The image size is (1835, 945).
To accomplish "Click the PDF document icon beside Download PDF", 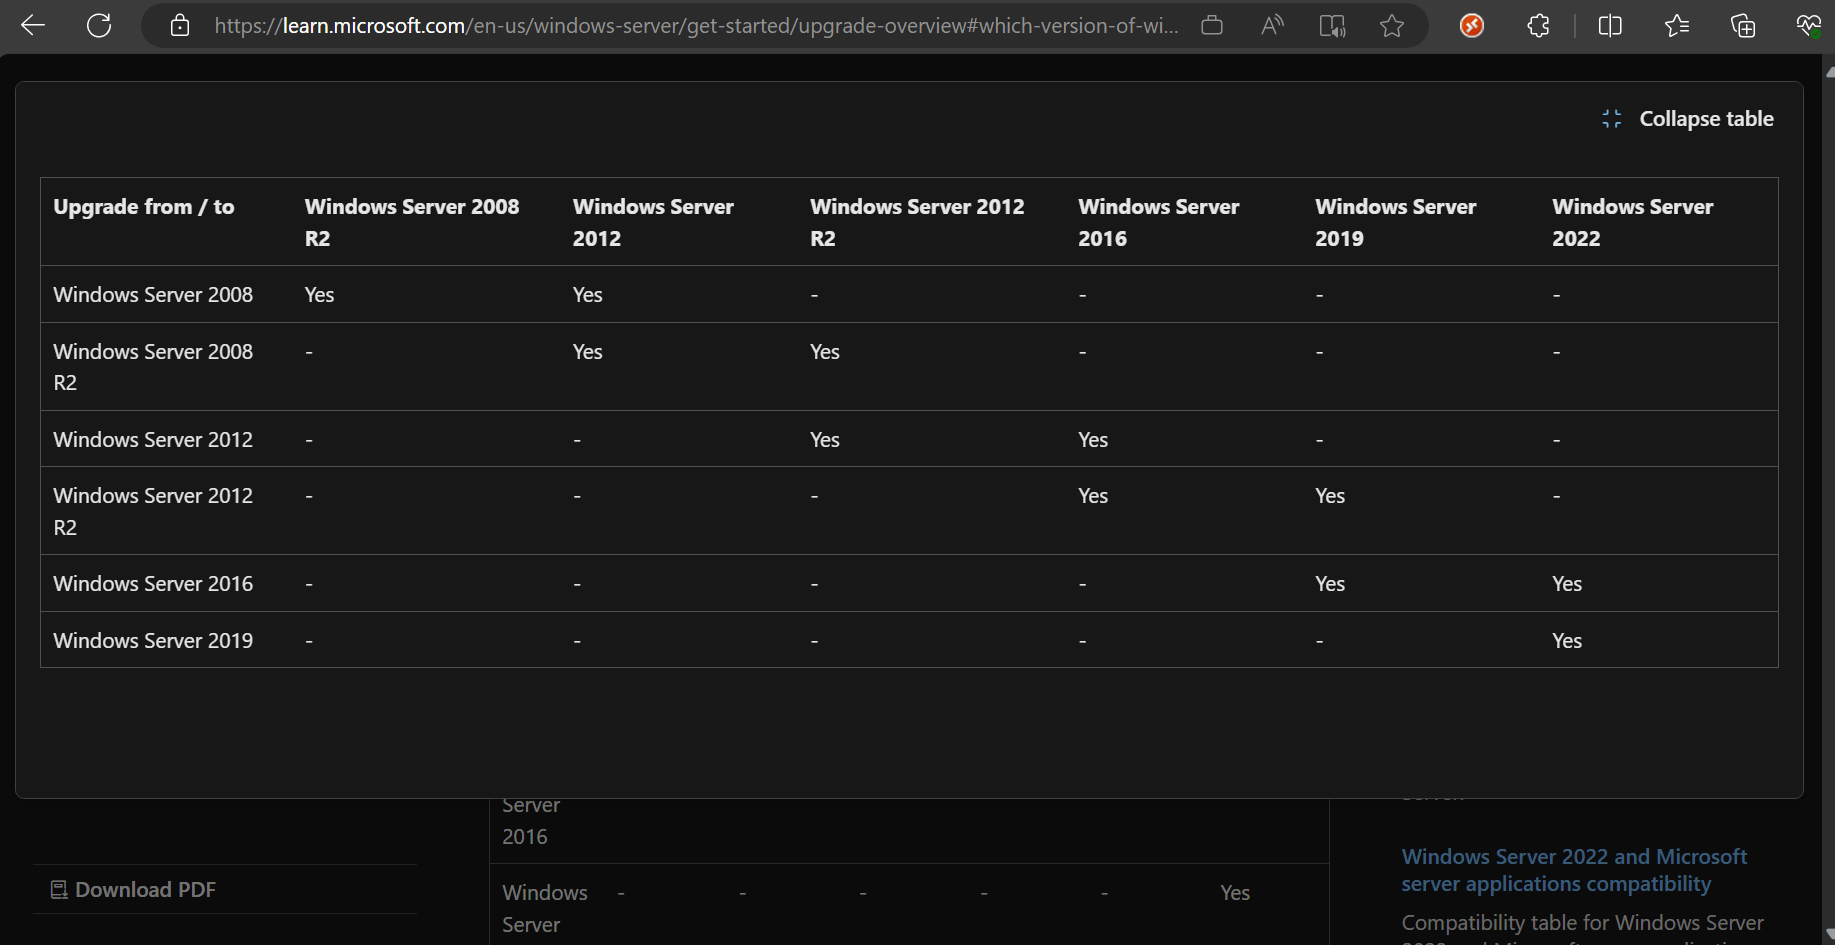I will (x=59, y=889).
